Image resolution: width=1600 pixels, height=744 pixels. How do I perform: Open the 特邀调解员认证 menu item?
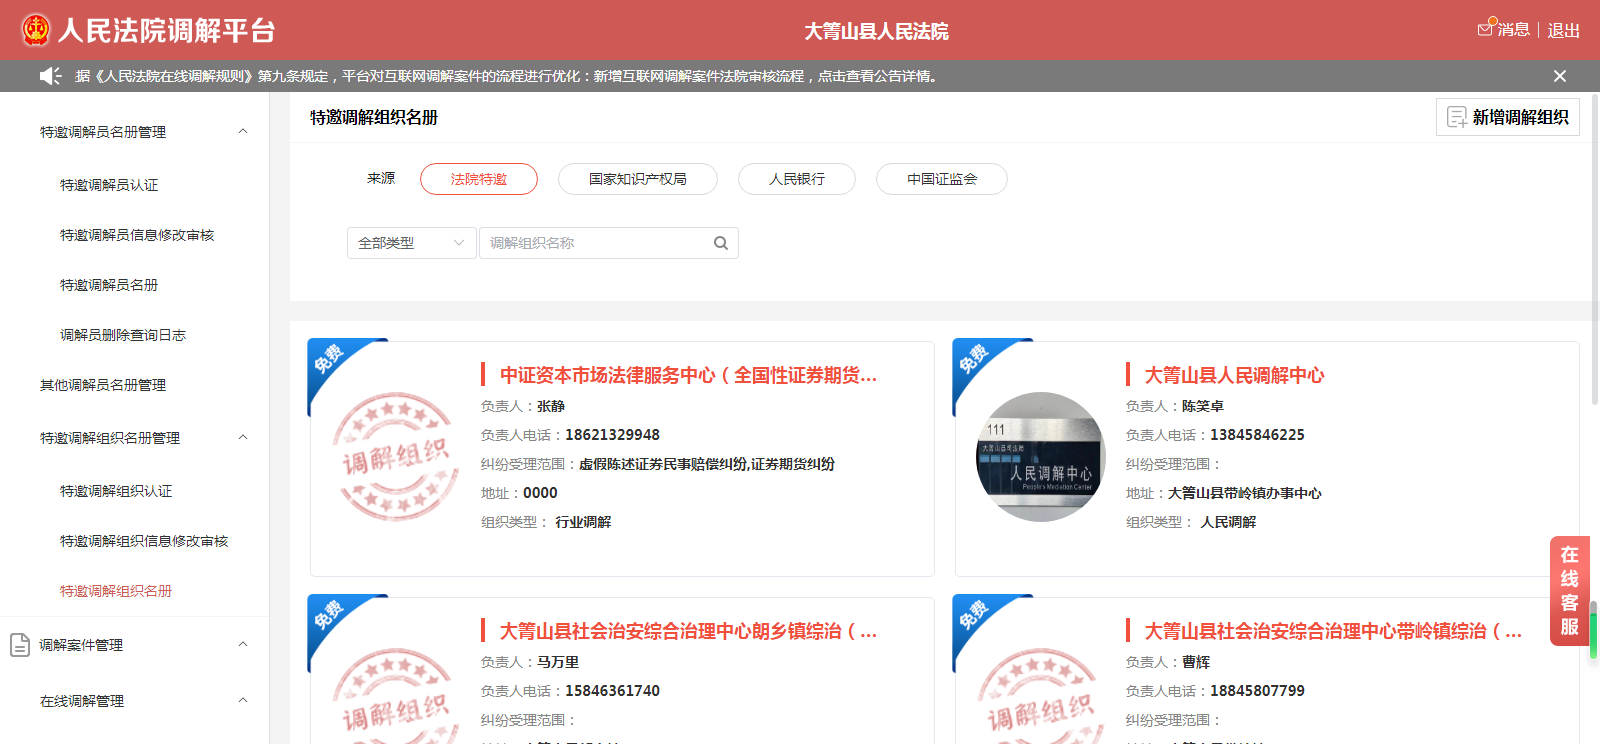(x=109, y=185)
